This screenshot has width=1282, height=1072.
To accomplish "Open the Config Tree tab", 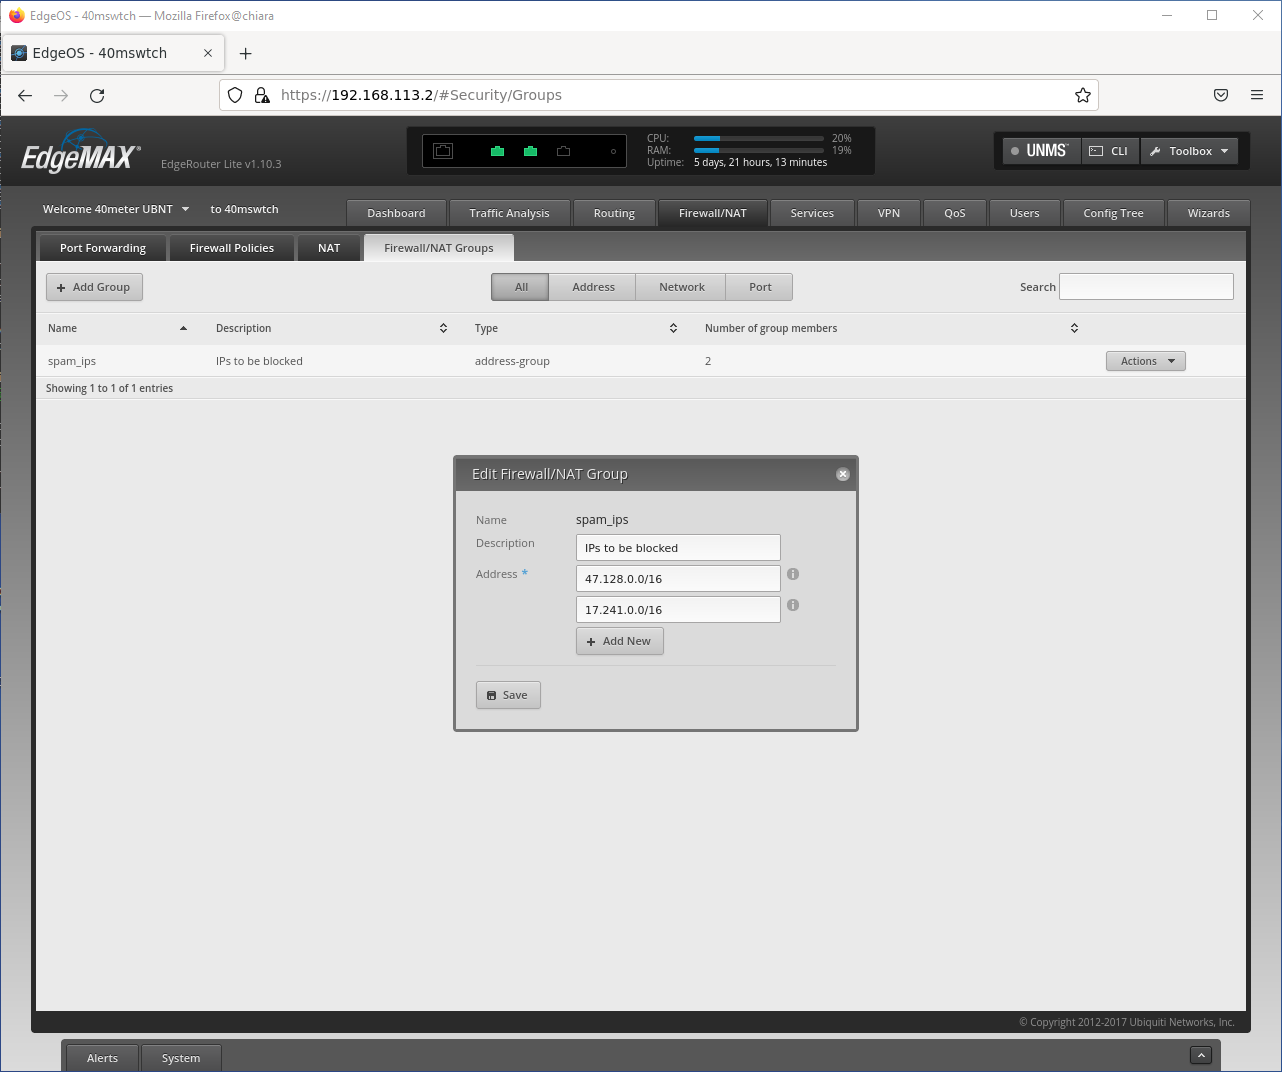I will 1113,213.
